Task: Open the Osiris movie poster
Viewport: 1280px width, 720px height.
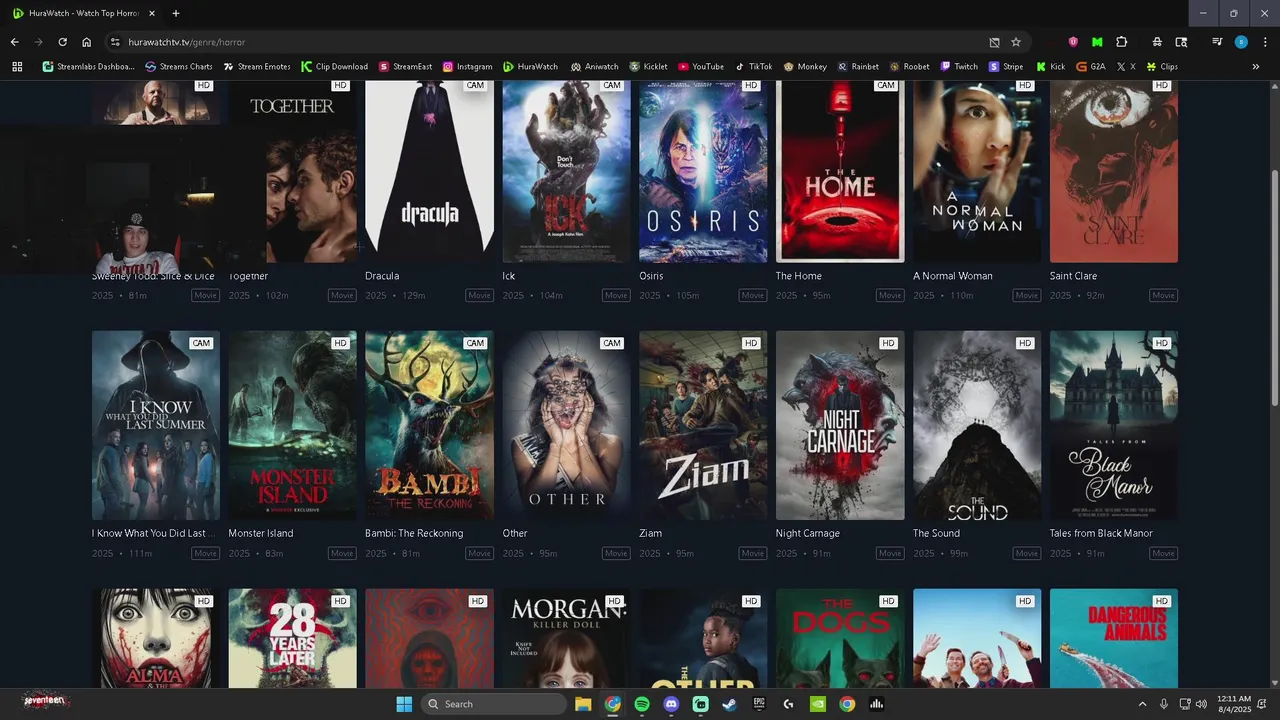Action: (x=703, y=172)
